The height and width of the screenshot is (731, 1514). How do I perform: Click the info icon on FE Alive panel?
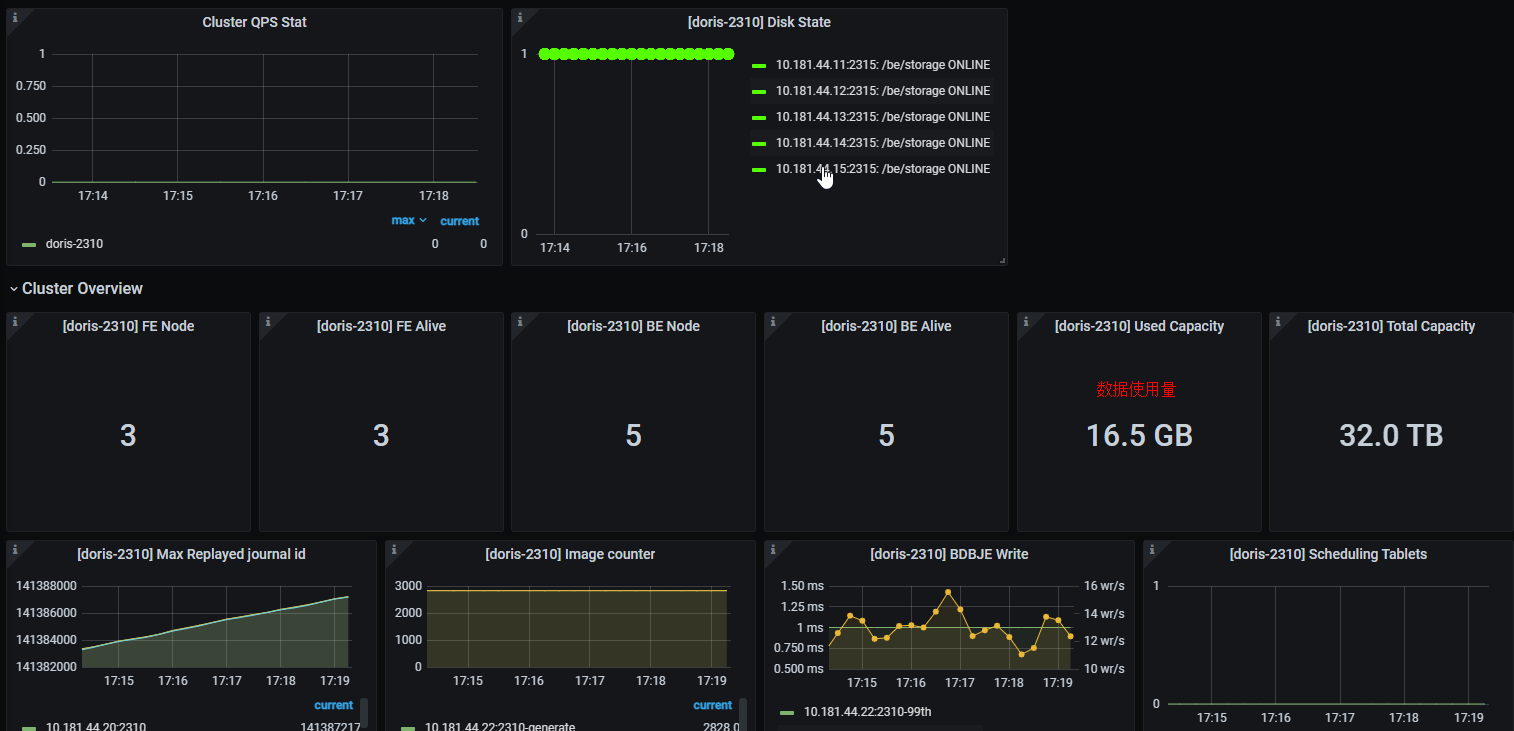pos(268,320)
